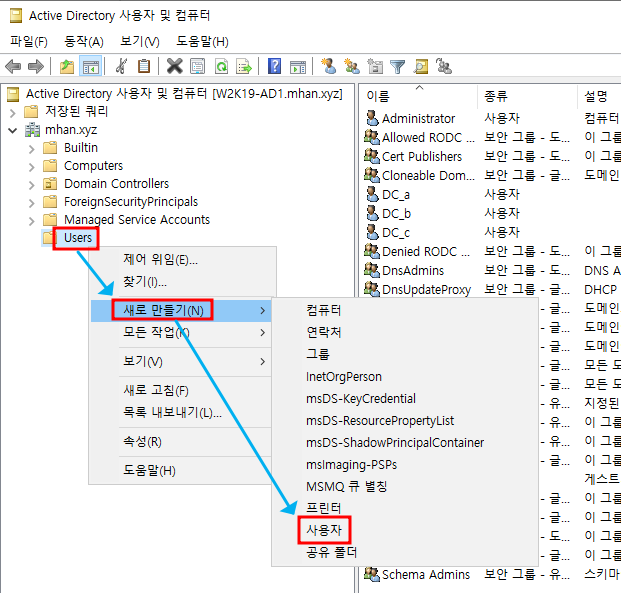Open the 도움말(H) menu bar item
The width and height of the screenshot is (621, 593).
202,41
